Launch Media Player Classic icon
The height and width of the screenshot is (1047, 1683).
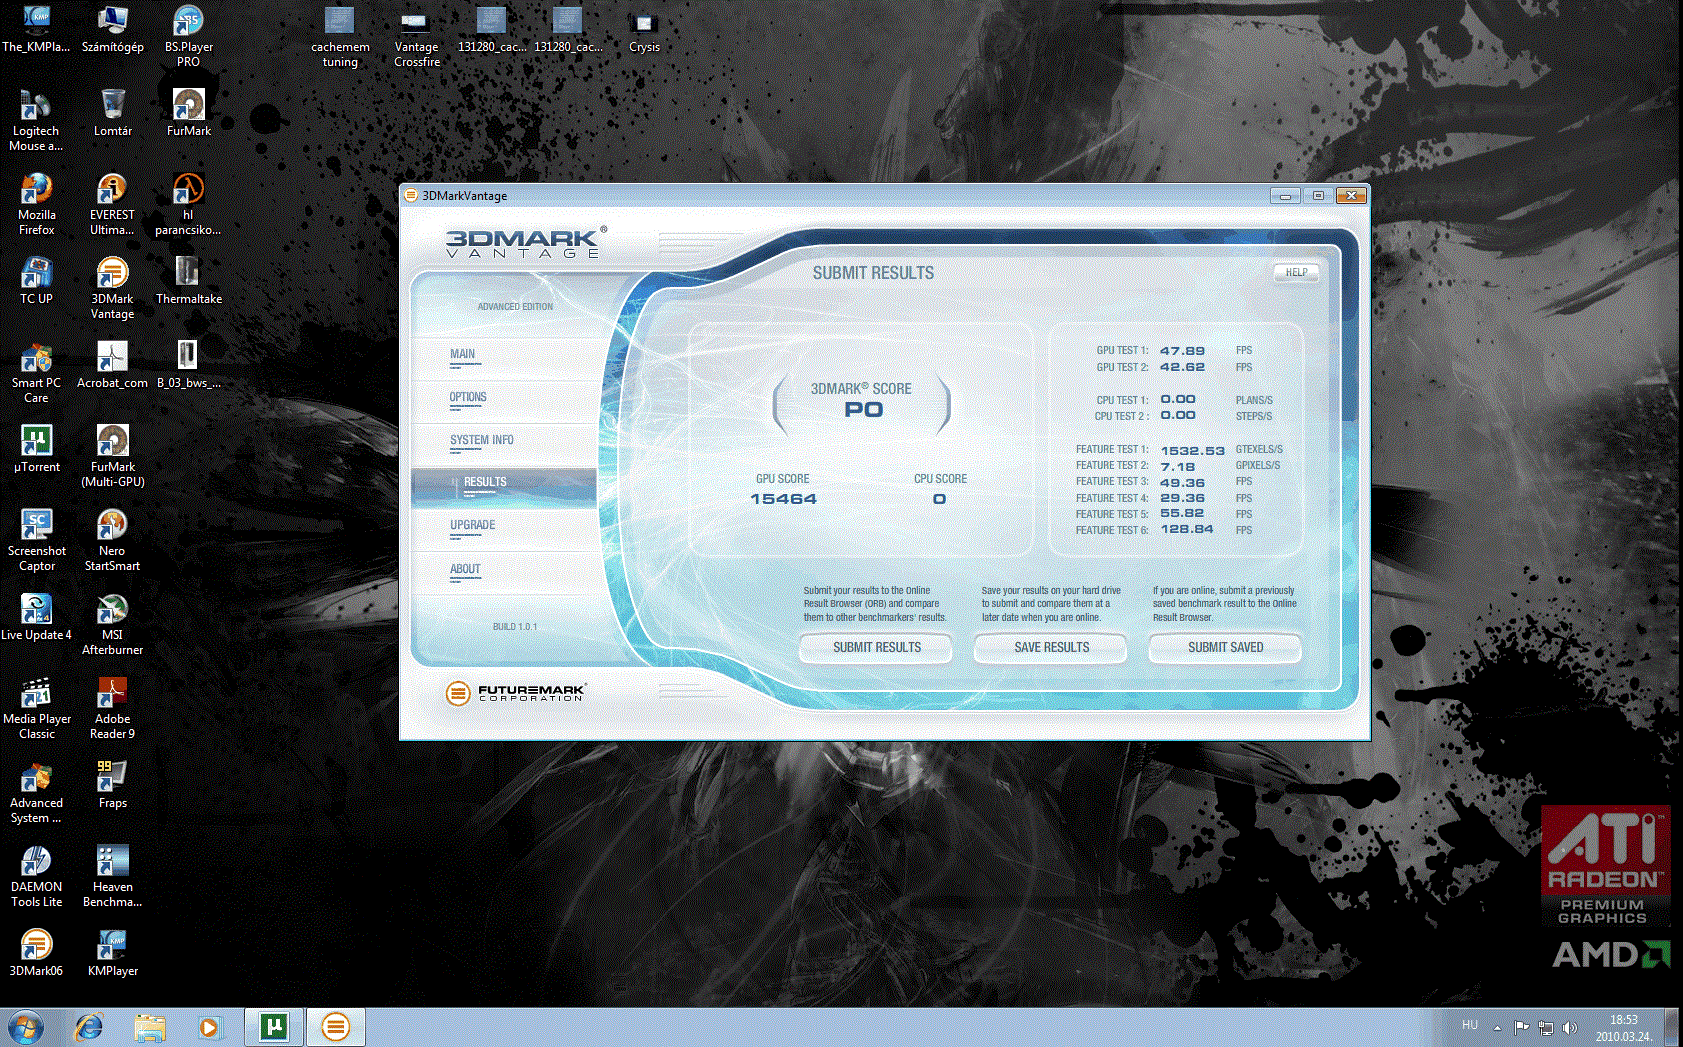click(37, 708)
